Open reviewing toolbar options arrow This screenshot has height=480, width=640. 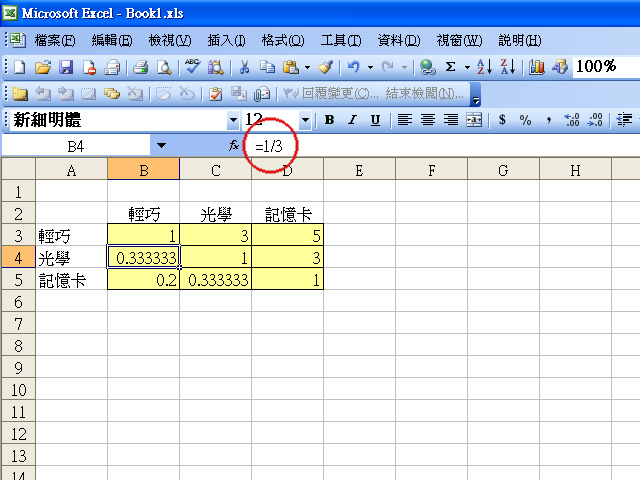(x=476, y=95)
